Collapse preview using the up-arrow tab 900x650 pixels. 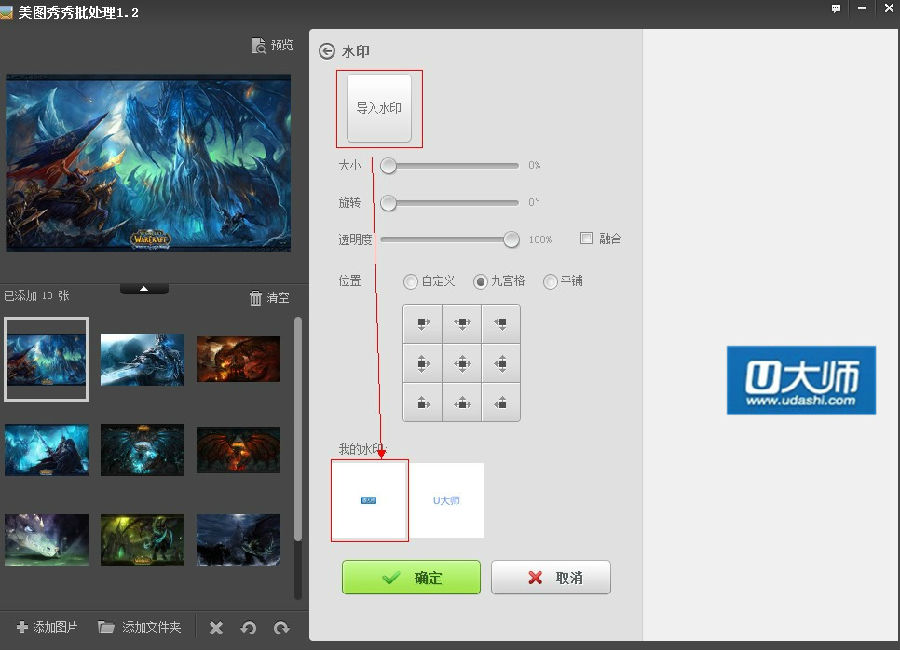[144, 288]
